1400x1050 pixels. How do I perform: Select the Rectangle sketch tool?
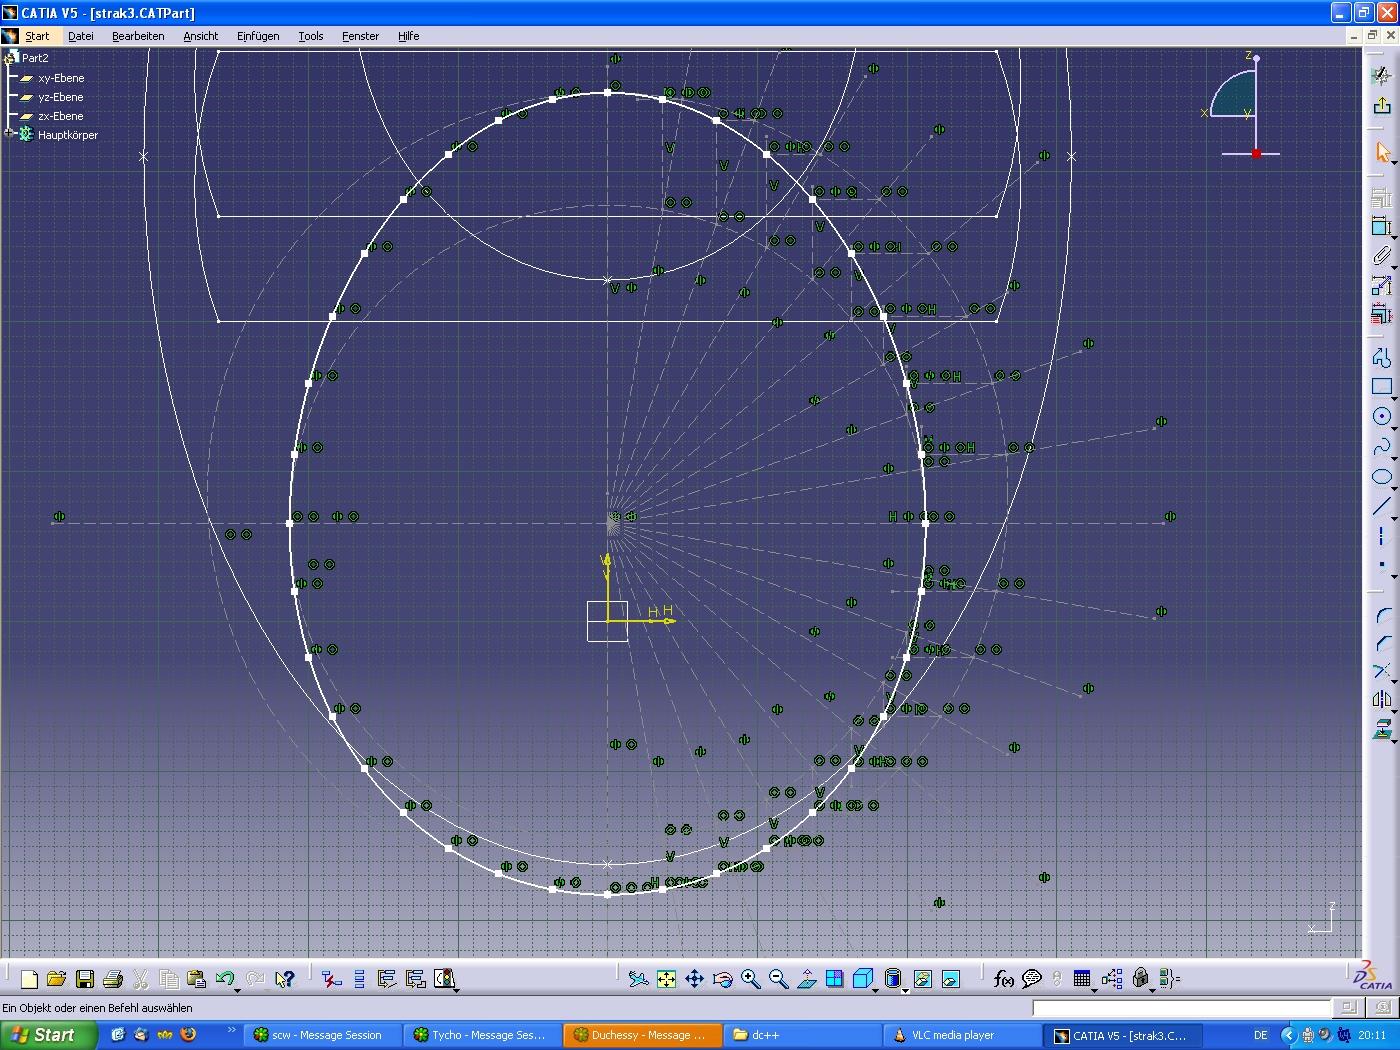pyautogui.click(x=1382, y=387)
